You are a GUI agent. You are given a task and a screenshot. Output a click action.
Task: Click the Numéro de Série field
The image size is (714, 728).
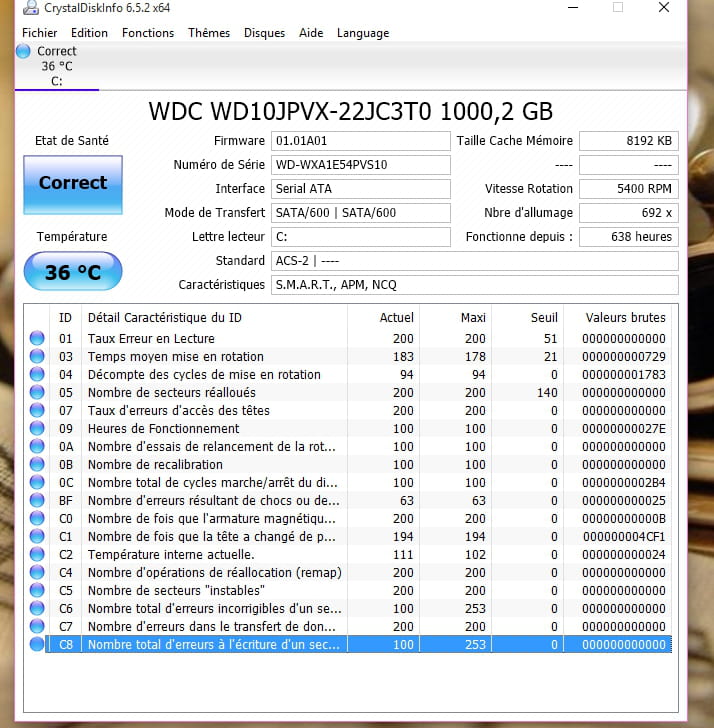coord(361,165)
